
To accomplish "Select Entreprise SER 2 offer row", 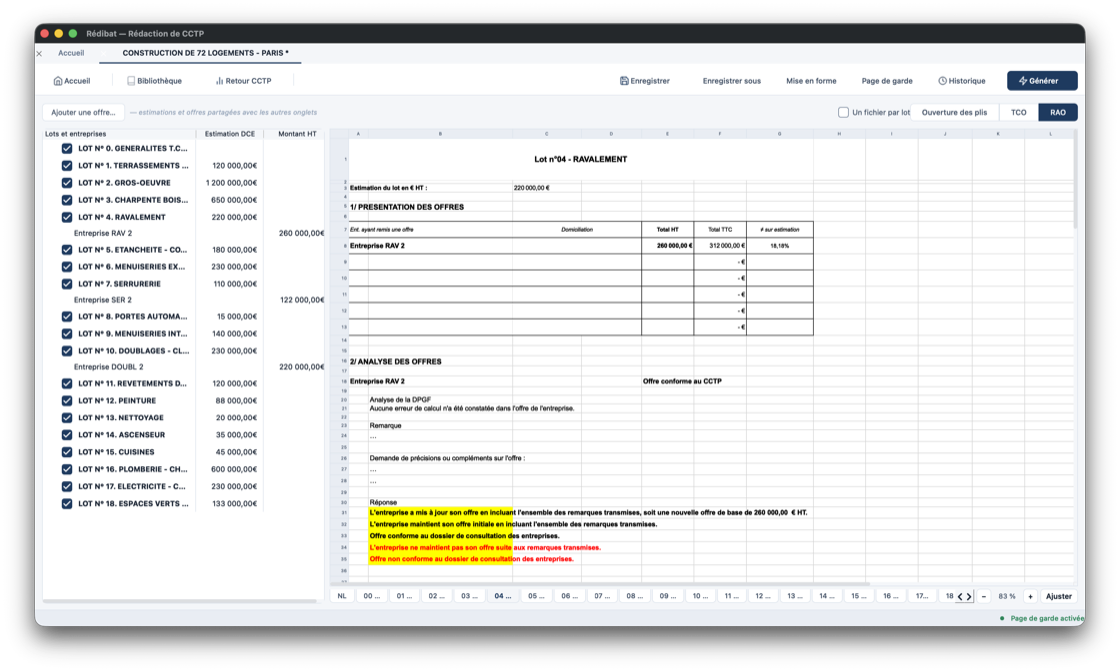I will click(184, 300).
